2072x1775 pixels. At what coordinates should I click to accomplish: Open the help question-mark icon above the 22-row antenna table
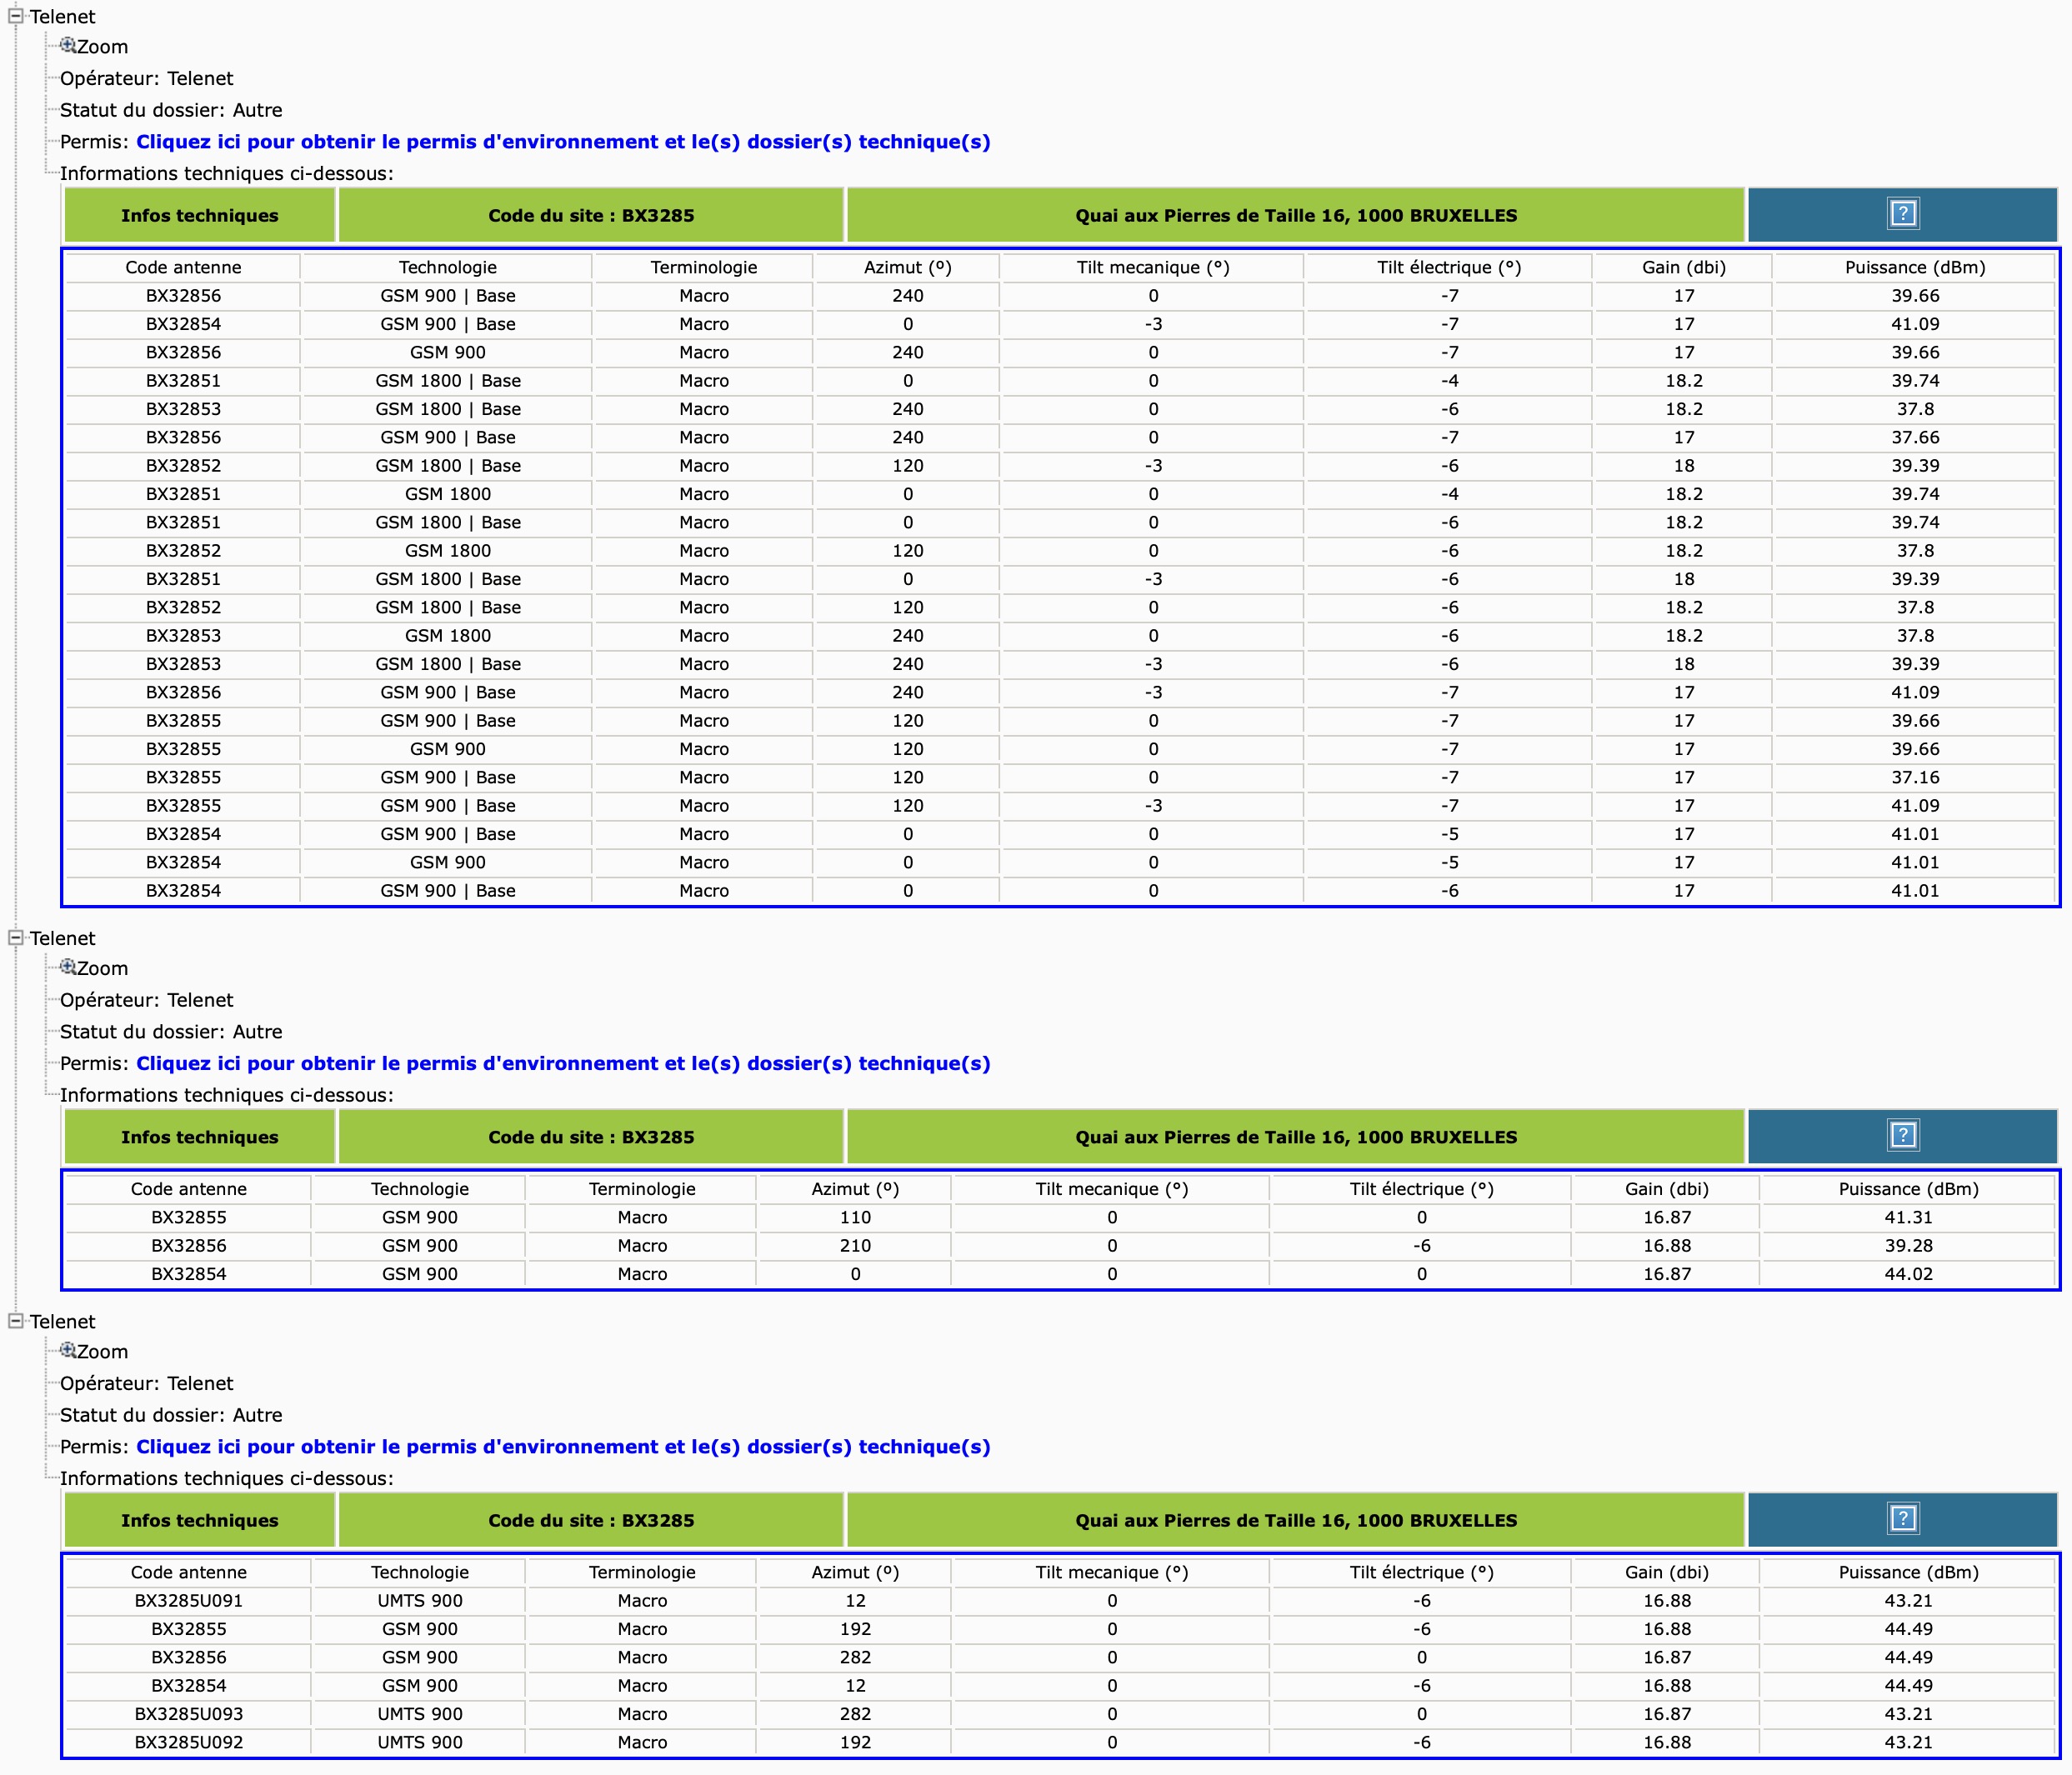pos(1902,213)
